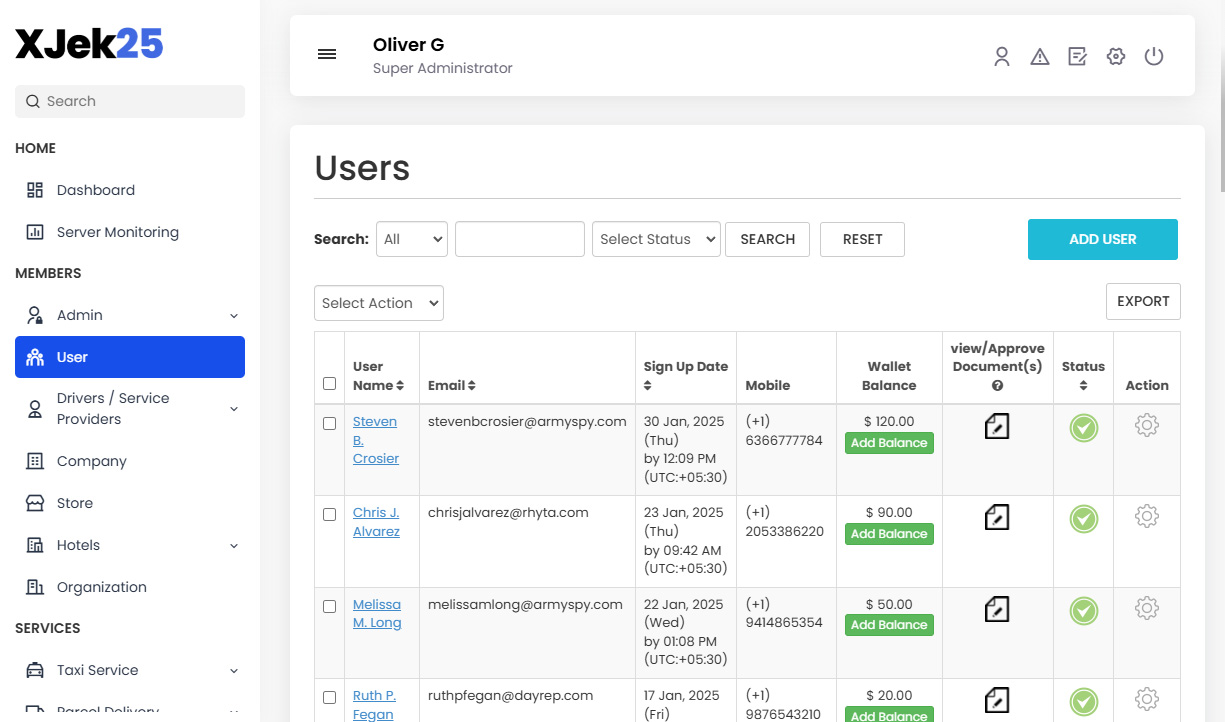
Task: Click the warning/alerts triangle icon
Action: click(1039, 56)
